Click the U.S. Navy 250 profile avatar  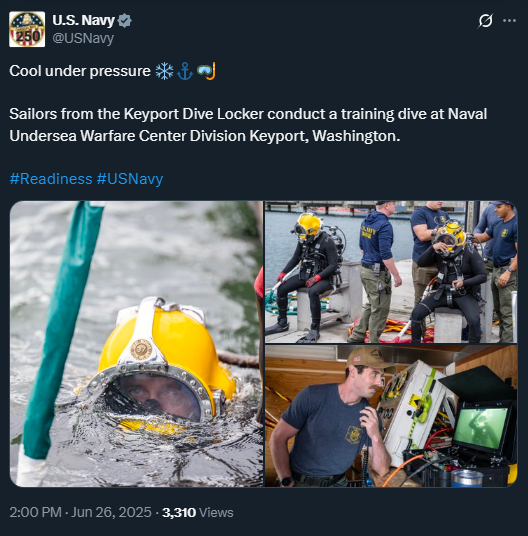tap(27, 29)
